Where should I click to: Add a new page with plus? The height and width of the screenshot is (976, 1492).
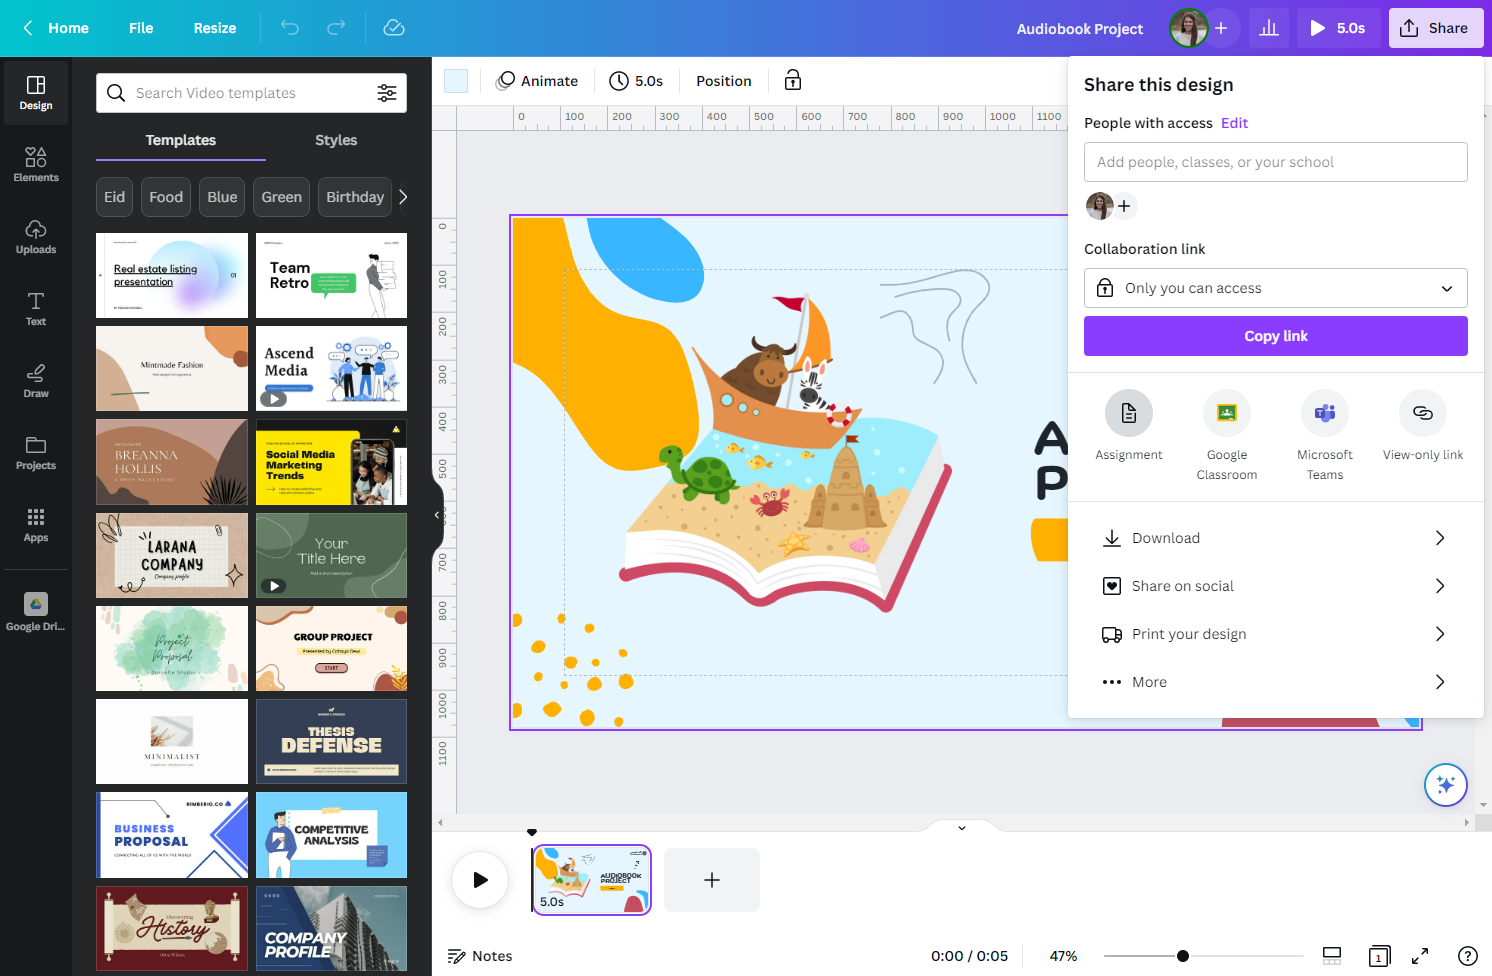(x=712, y=880)
